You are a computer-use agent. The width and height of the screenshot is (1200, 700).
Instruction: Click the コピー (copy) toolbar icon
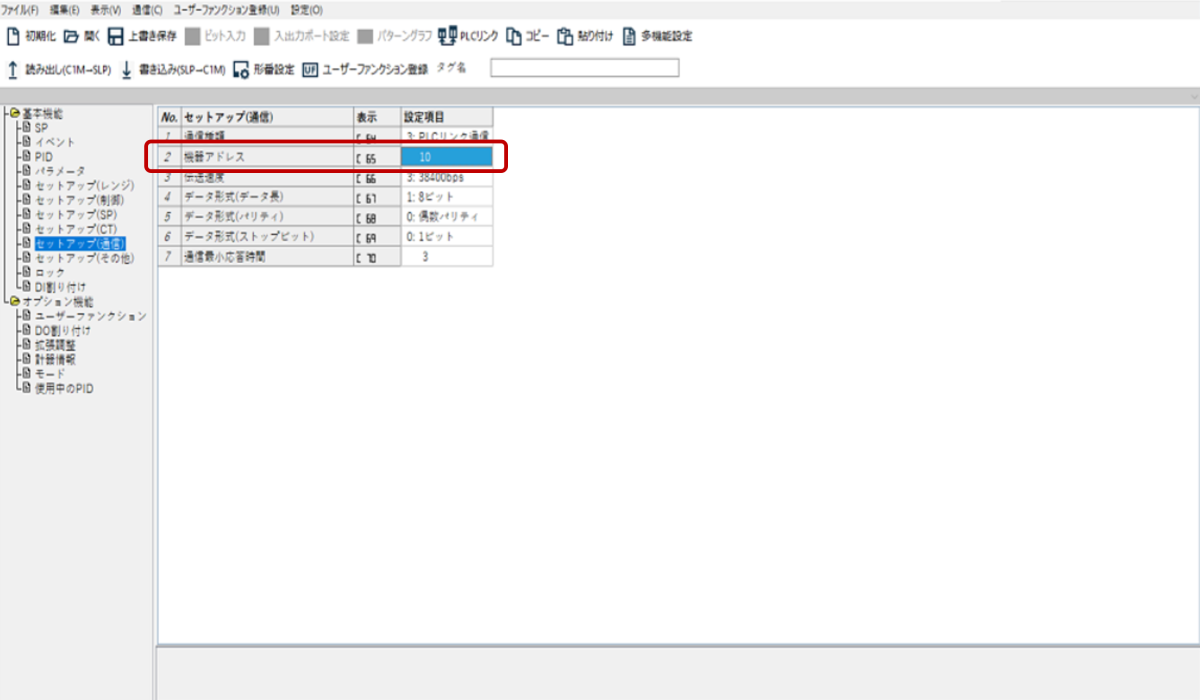[514, 37]
